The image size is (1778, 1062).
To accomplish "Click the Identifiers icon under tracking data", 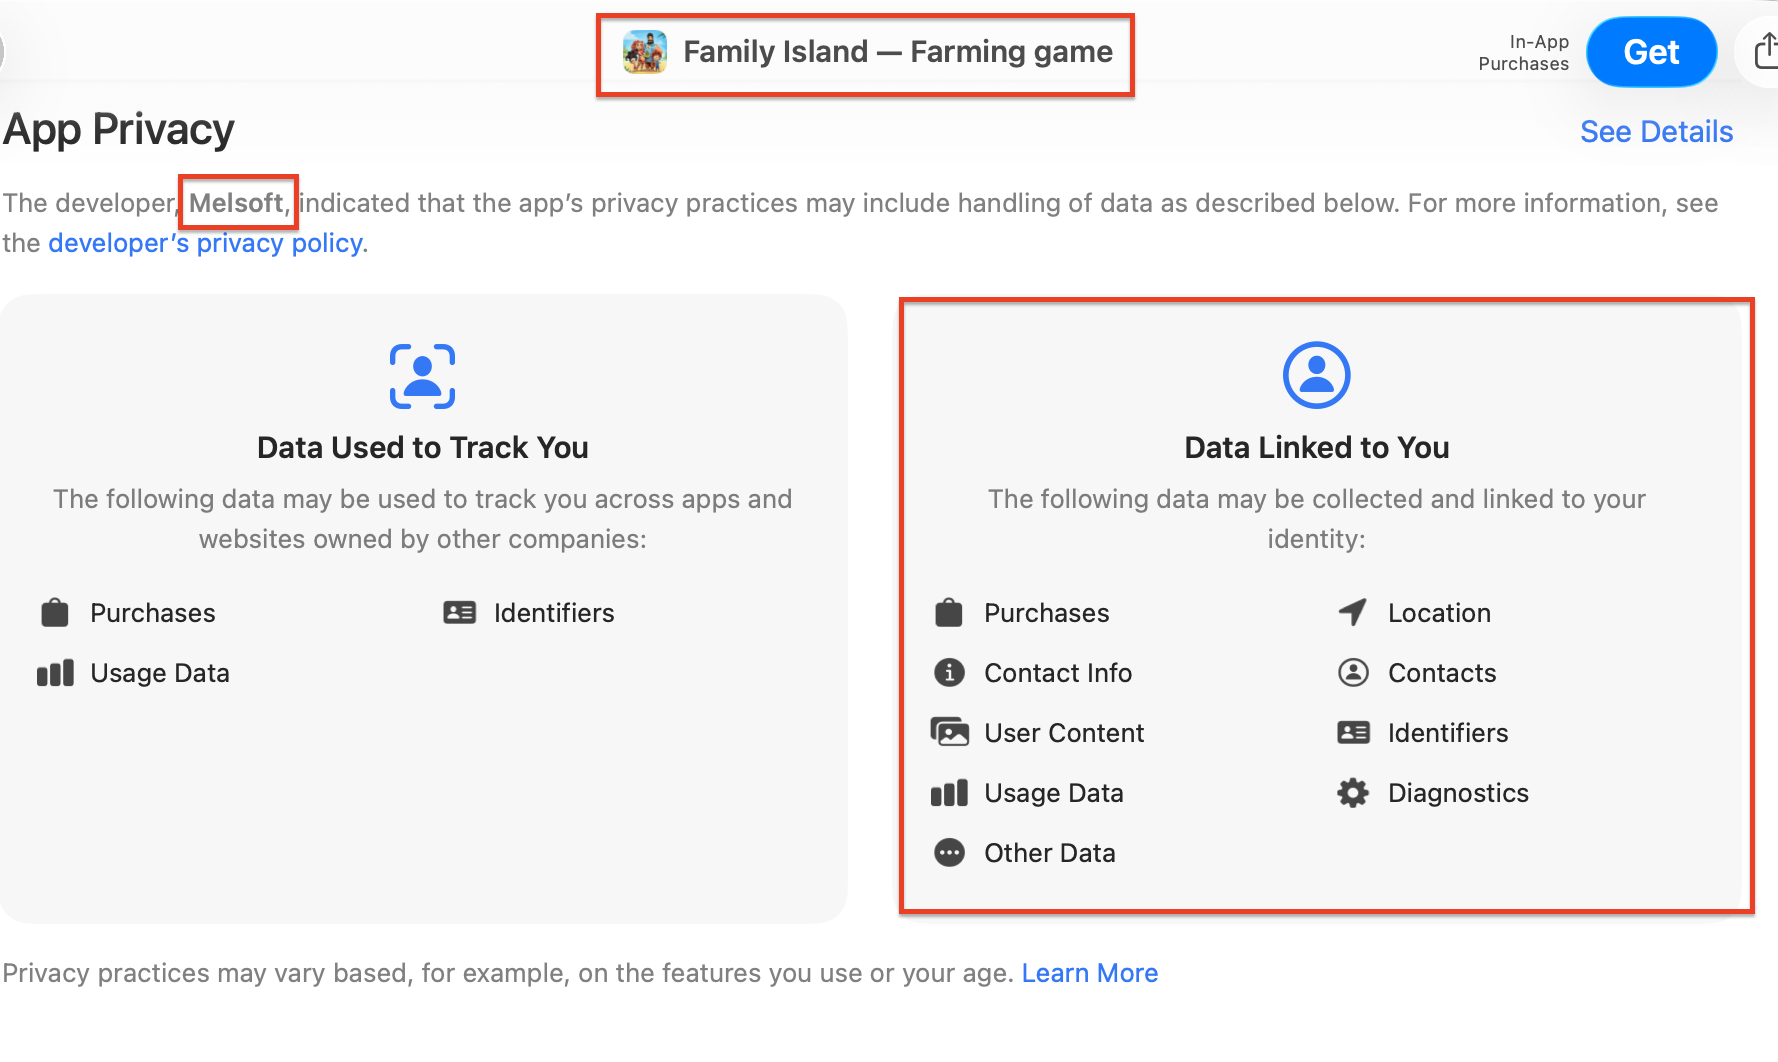I will (x=459, y=613).
